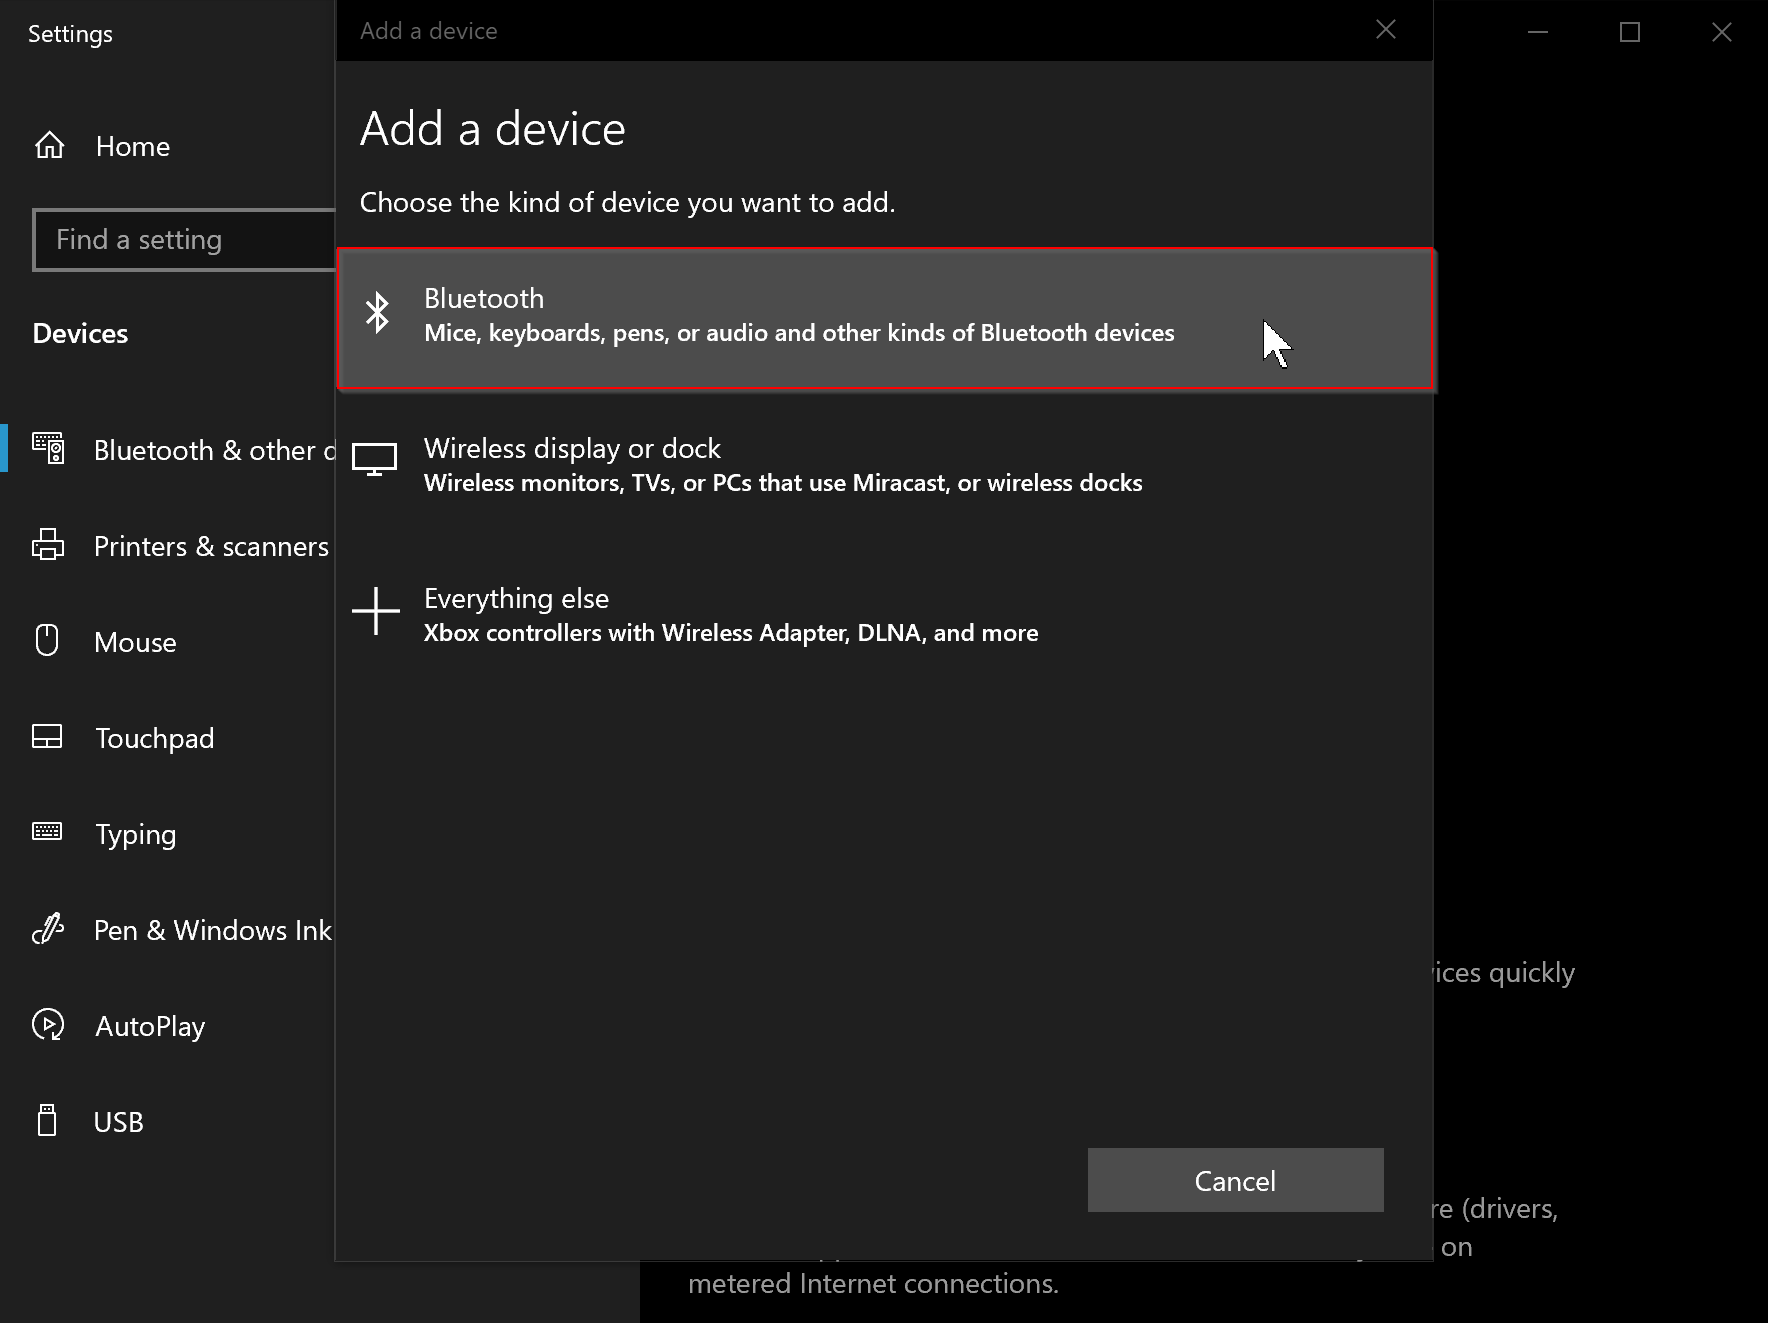
Task: Click the Bluetooth & other devices sidebar icon
Action: (x=48, y=448)
